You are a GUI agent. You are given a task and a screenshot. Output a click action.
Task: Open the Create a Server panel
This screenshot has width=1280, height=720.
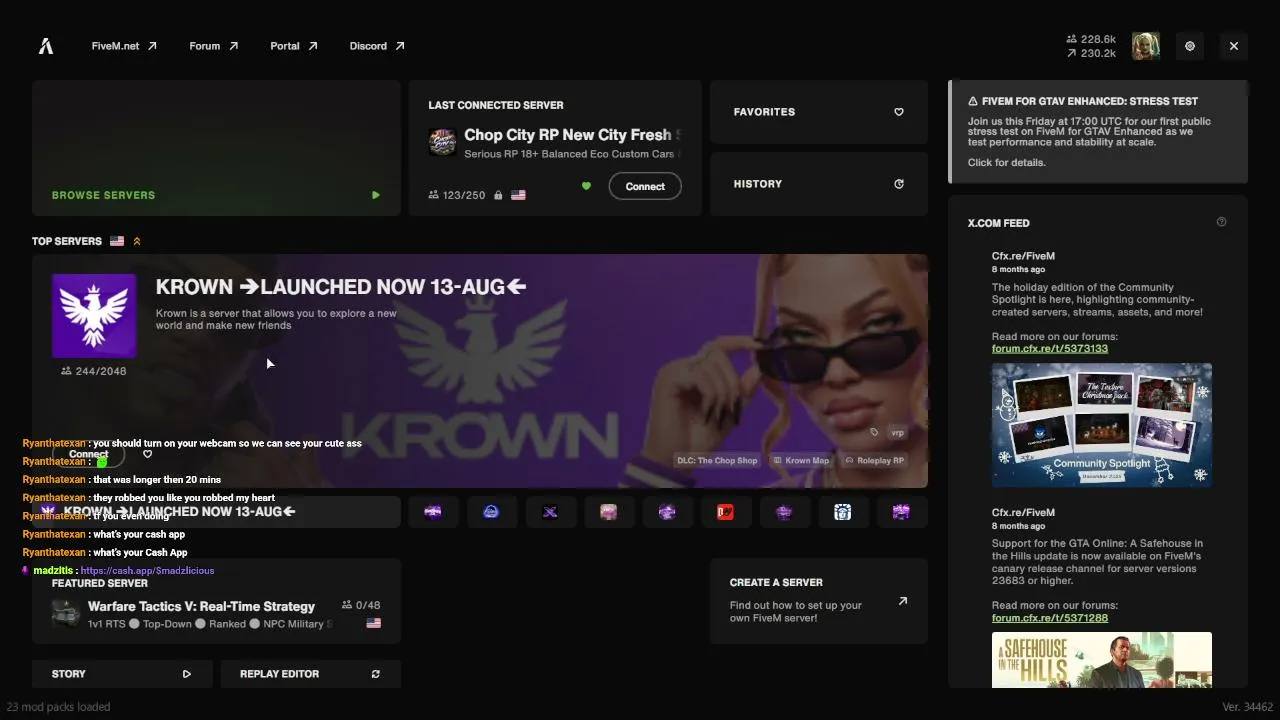tap(819, 601)
